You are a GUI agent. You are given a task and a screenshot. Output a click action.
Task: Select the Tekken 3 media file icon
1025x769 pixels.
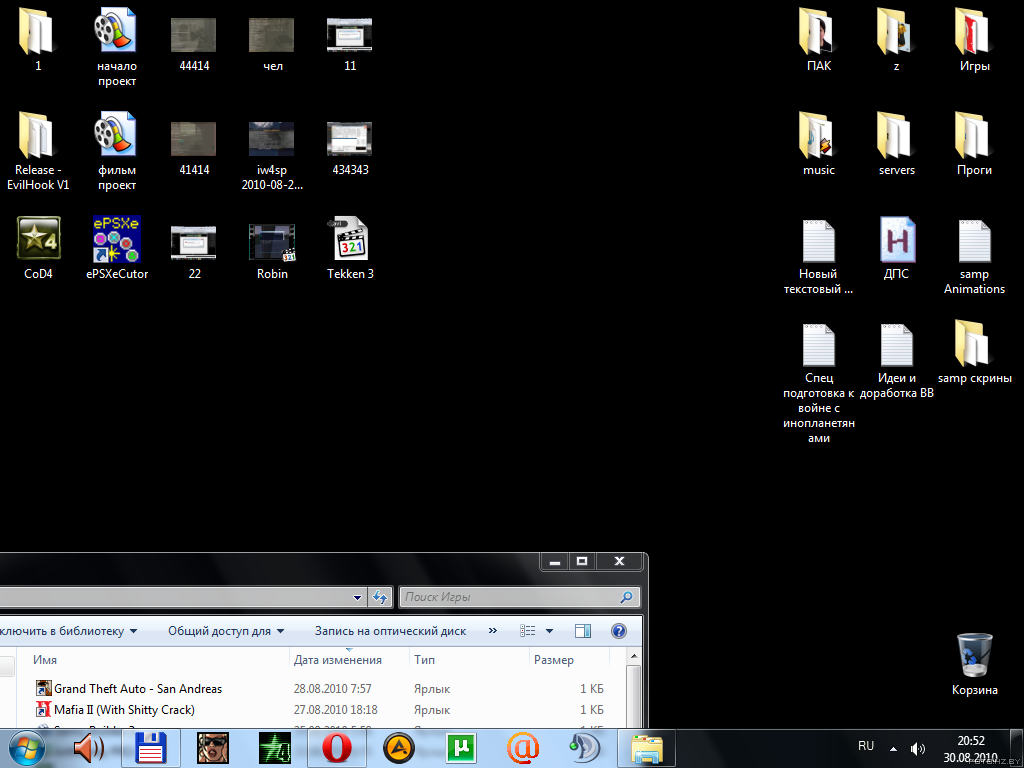350,239
